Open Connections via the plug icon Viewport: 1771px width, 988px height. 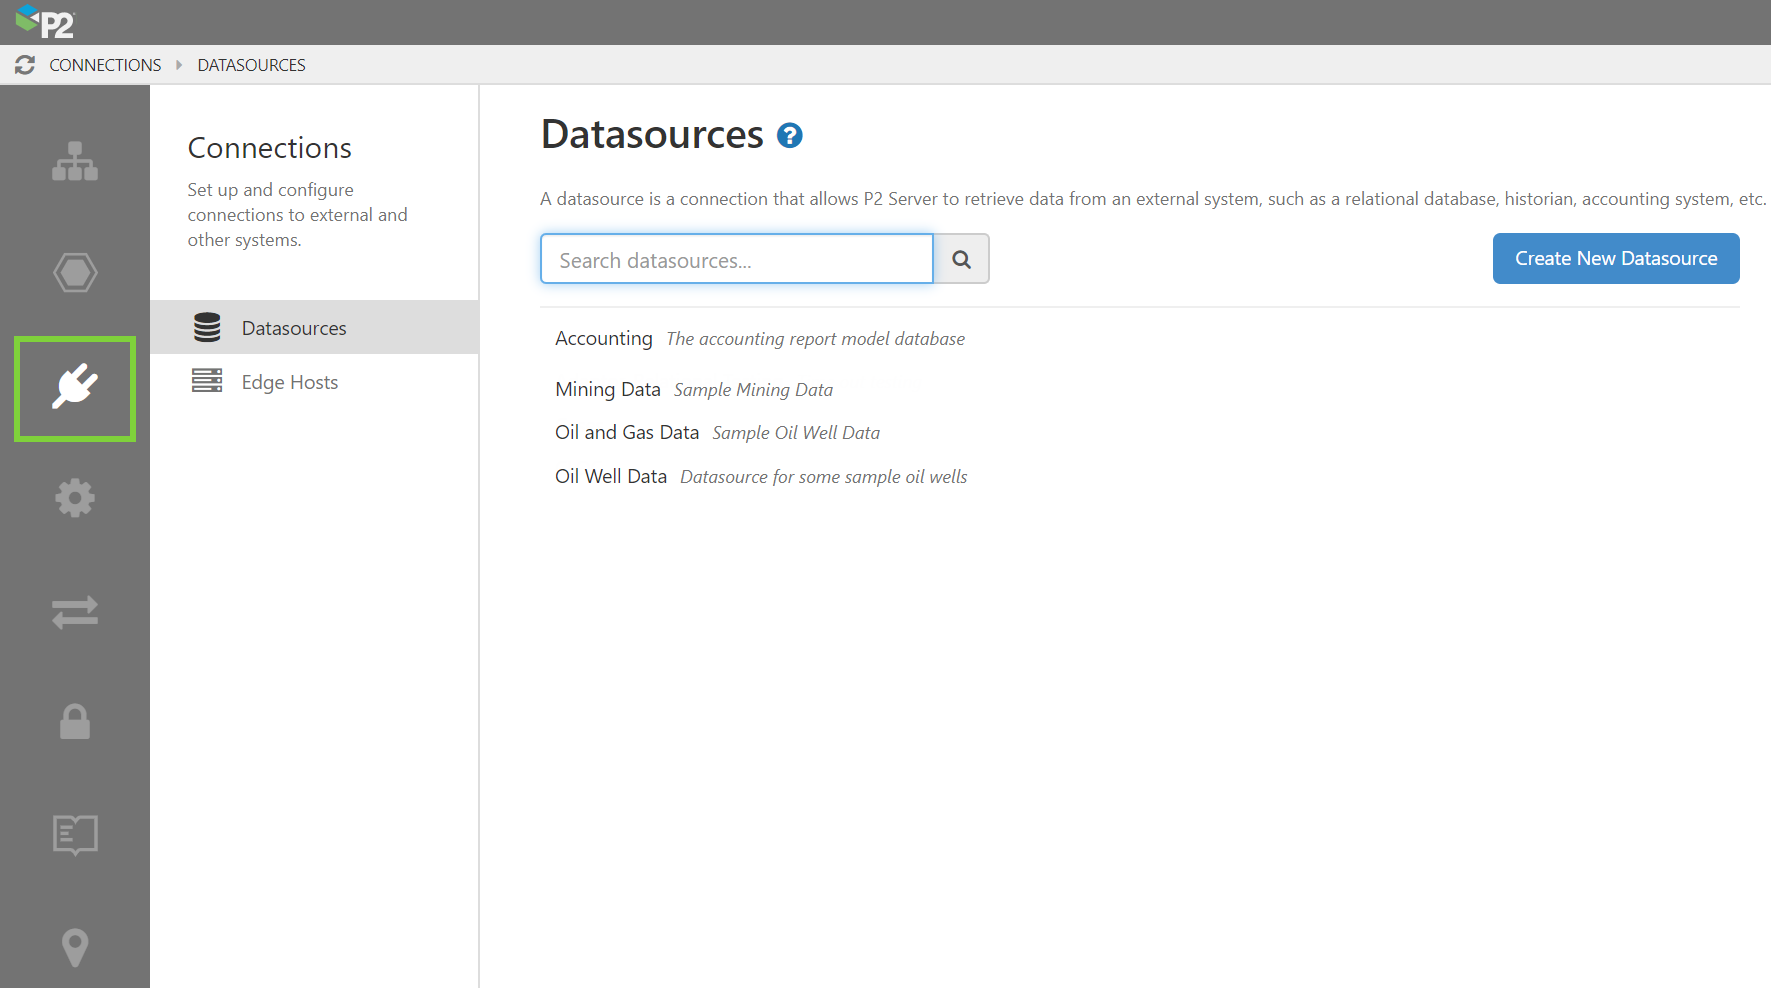coord(75,388)
